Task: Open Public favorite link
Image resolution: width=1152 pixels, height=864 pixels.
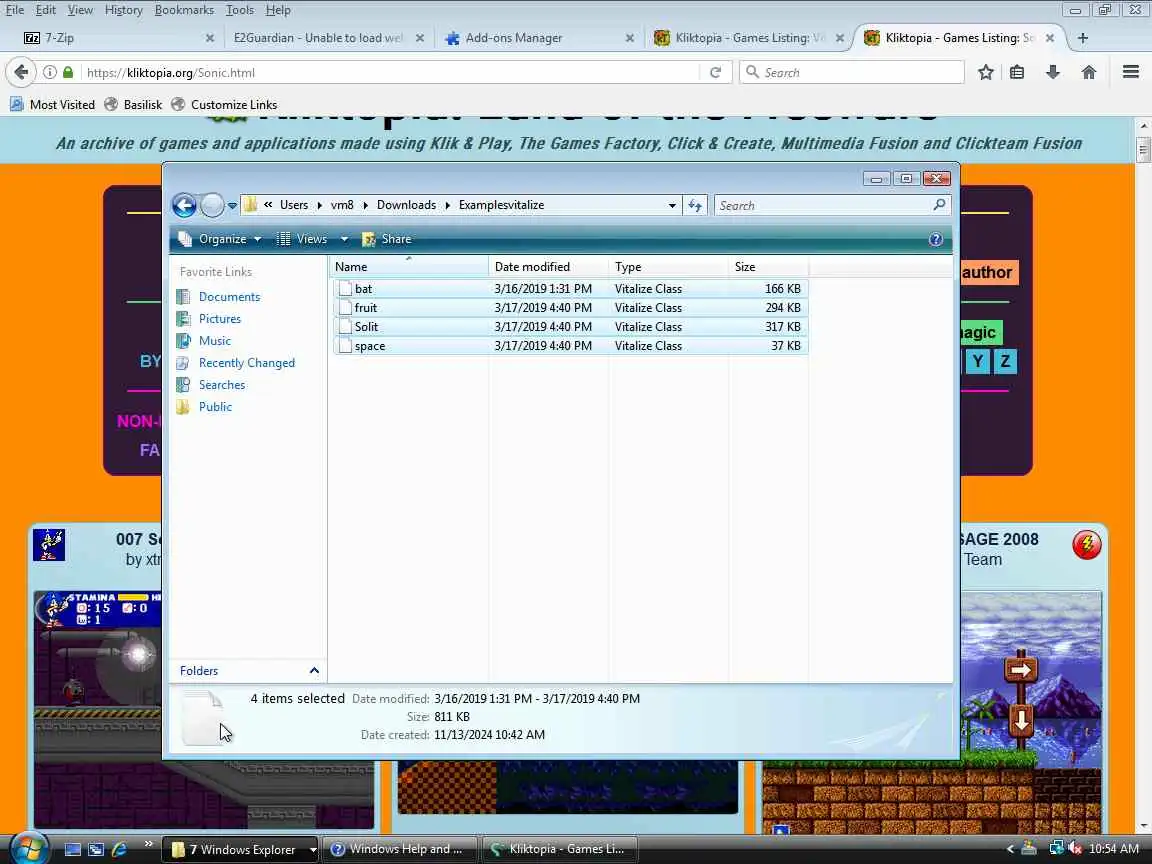Action: click(215, 407)
